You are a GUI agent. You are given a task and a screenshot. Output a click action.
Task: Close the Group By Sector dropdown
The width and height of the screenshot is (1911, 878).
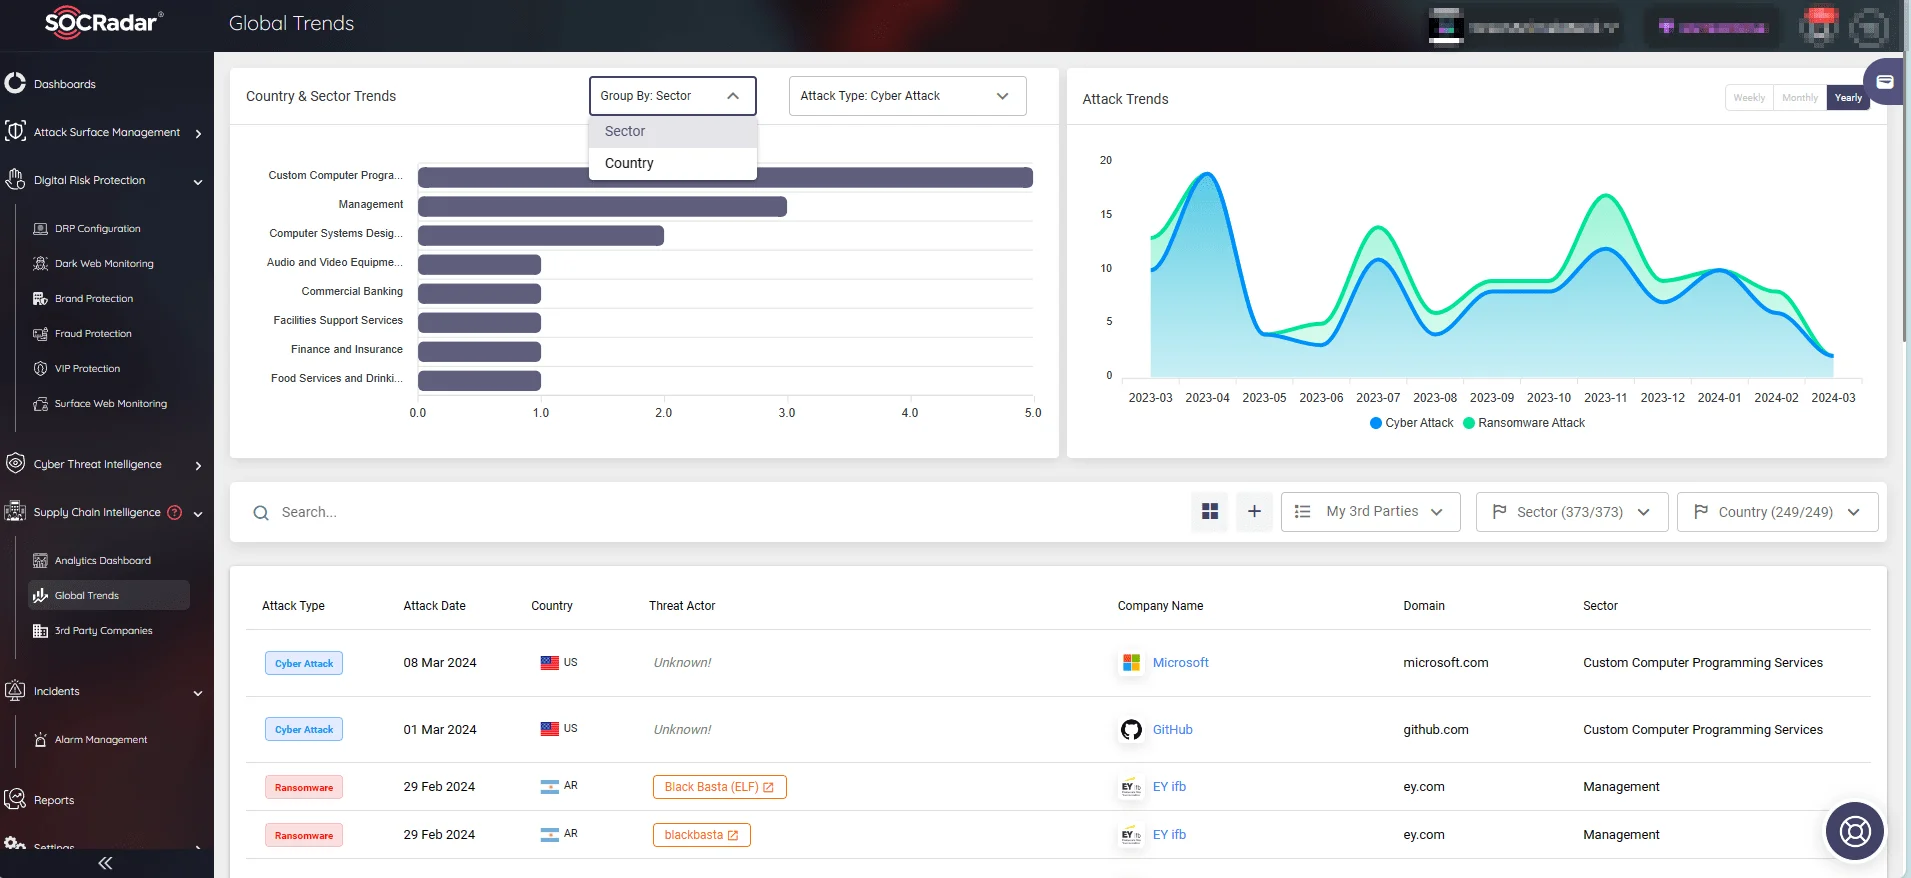[672, 96]
